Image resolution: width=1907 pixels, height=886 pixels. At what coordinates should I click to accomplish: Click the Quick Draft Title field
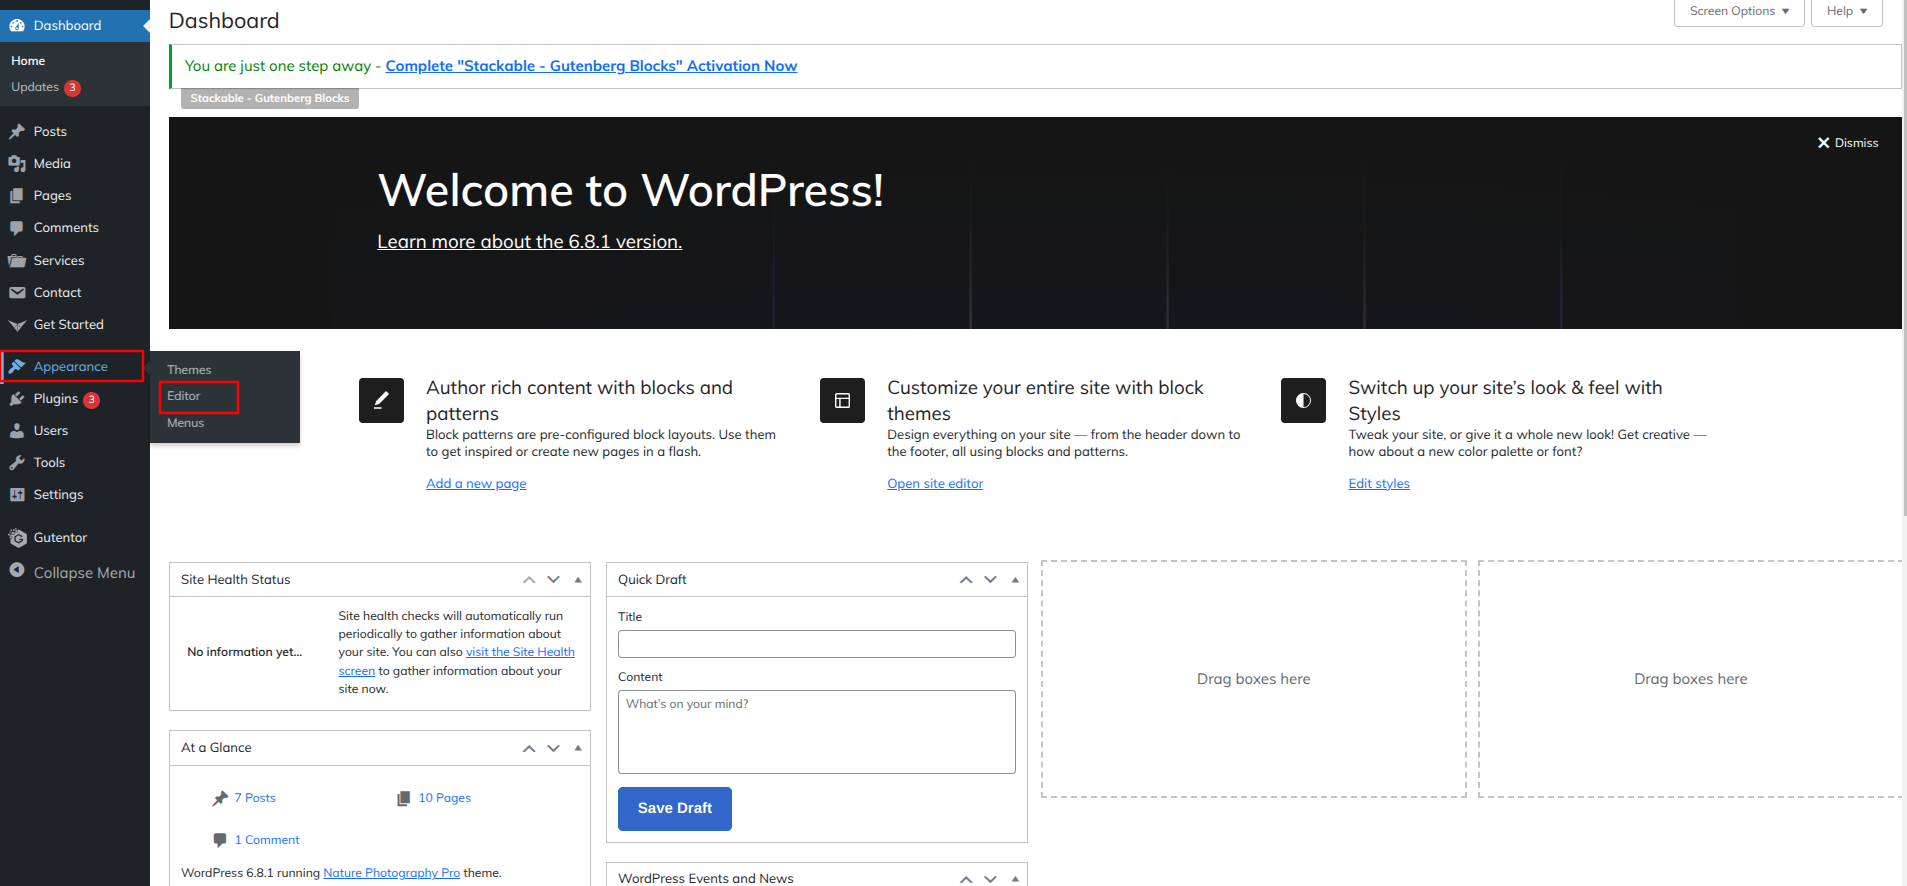tap(817, 644)
